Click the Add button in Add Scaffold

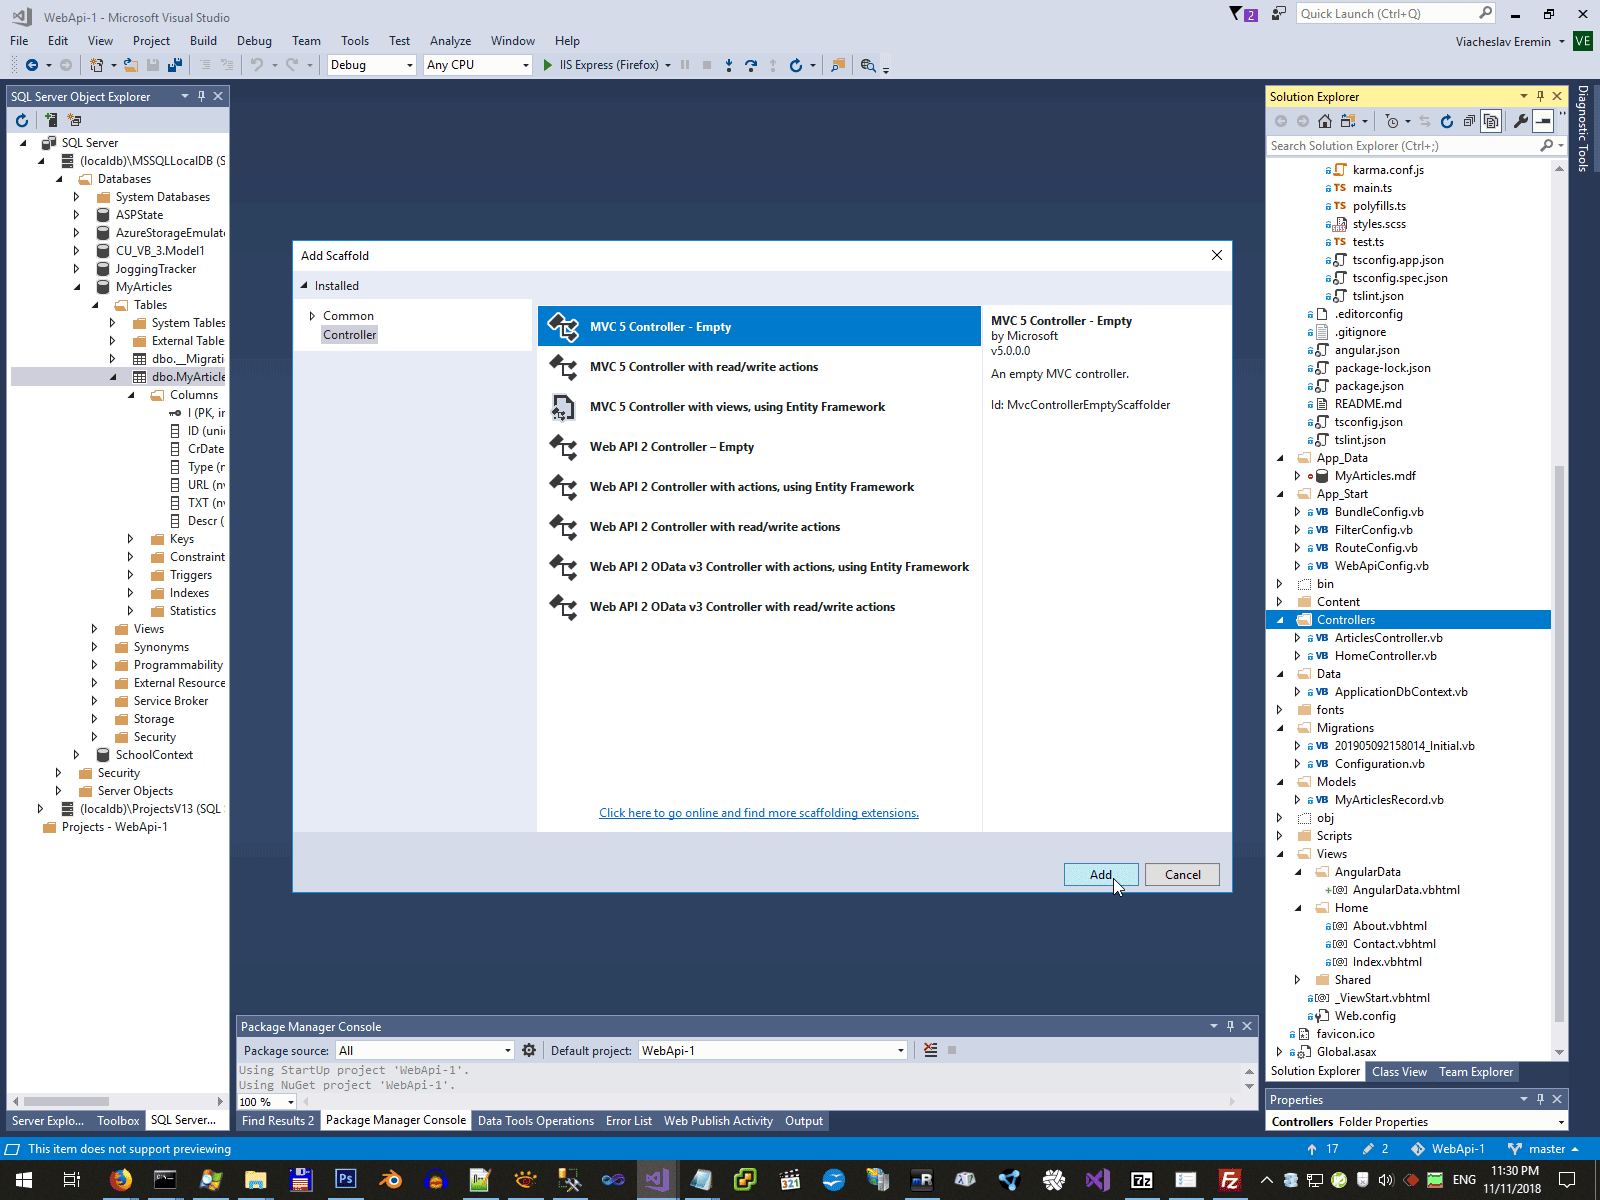(1101, 874)
